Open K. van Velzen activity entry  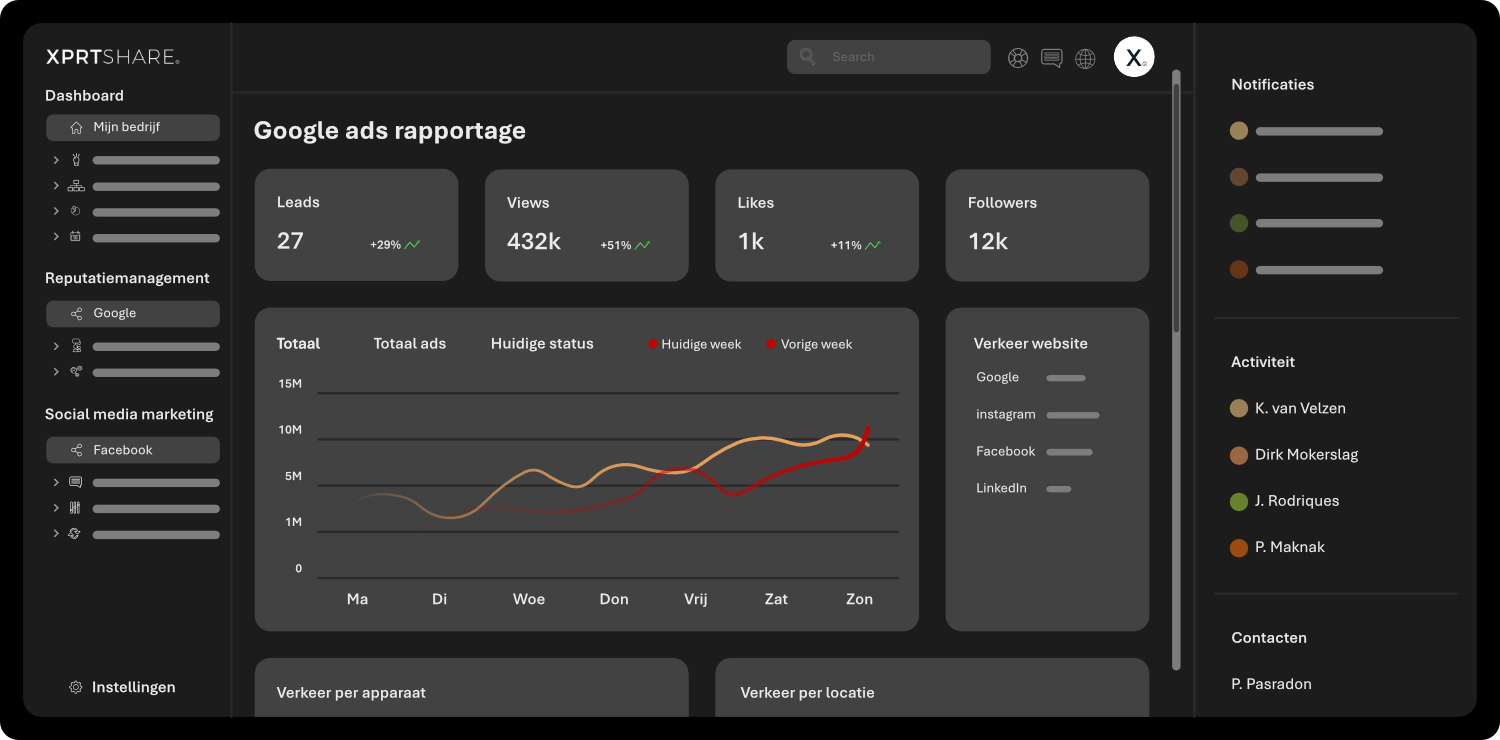pyautogui.click(x=1299, y=408)
